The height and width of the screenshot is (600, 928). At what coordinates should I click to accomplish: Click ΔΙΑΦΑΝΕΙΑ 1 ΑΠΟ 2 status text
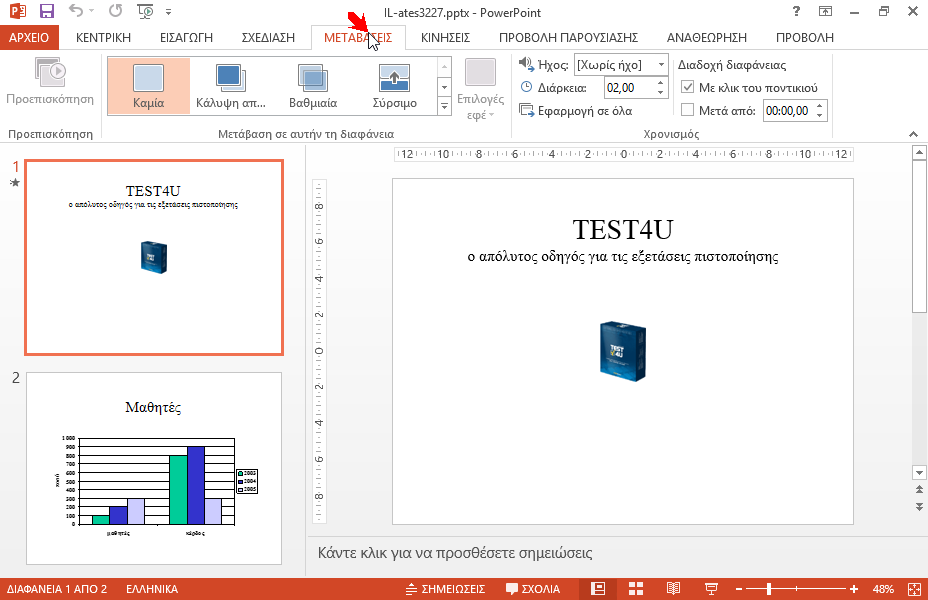click(x=57, y=589)
